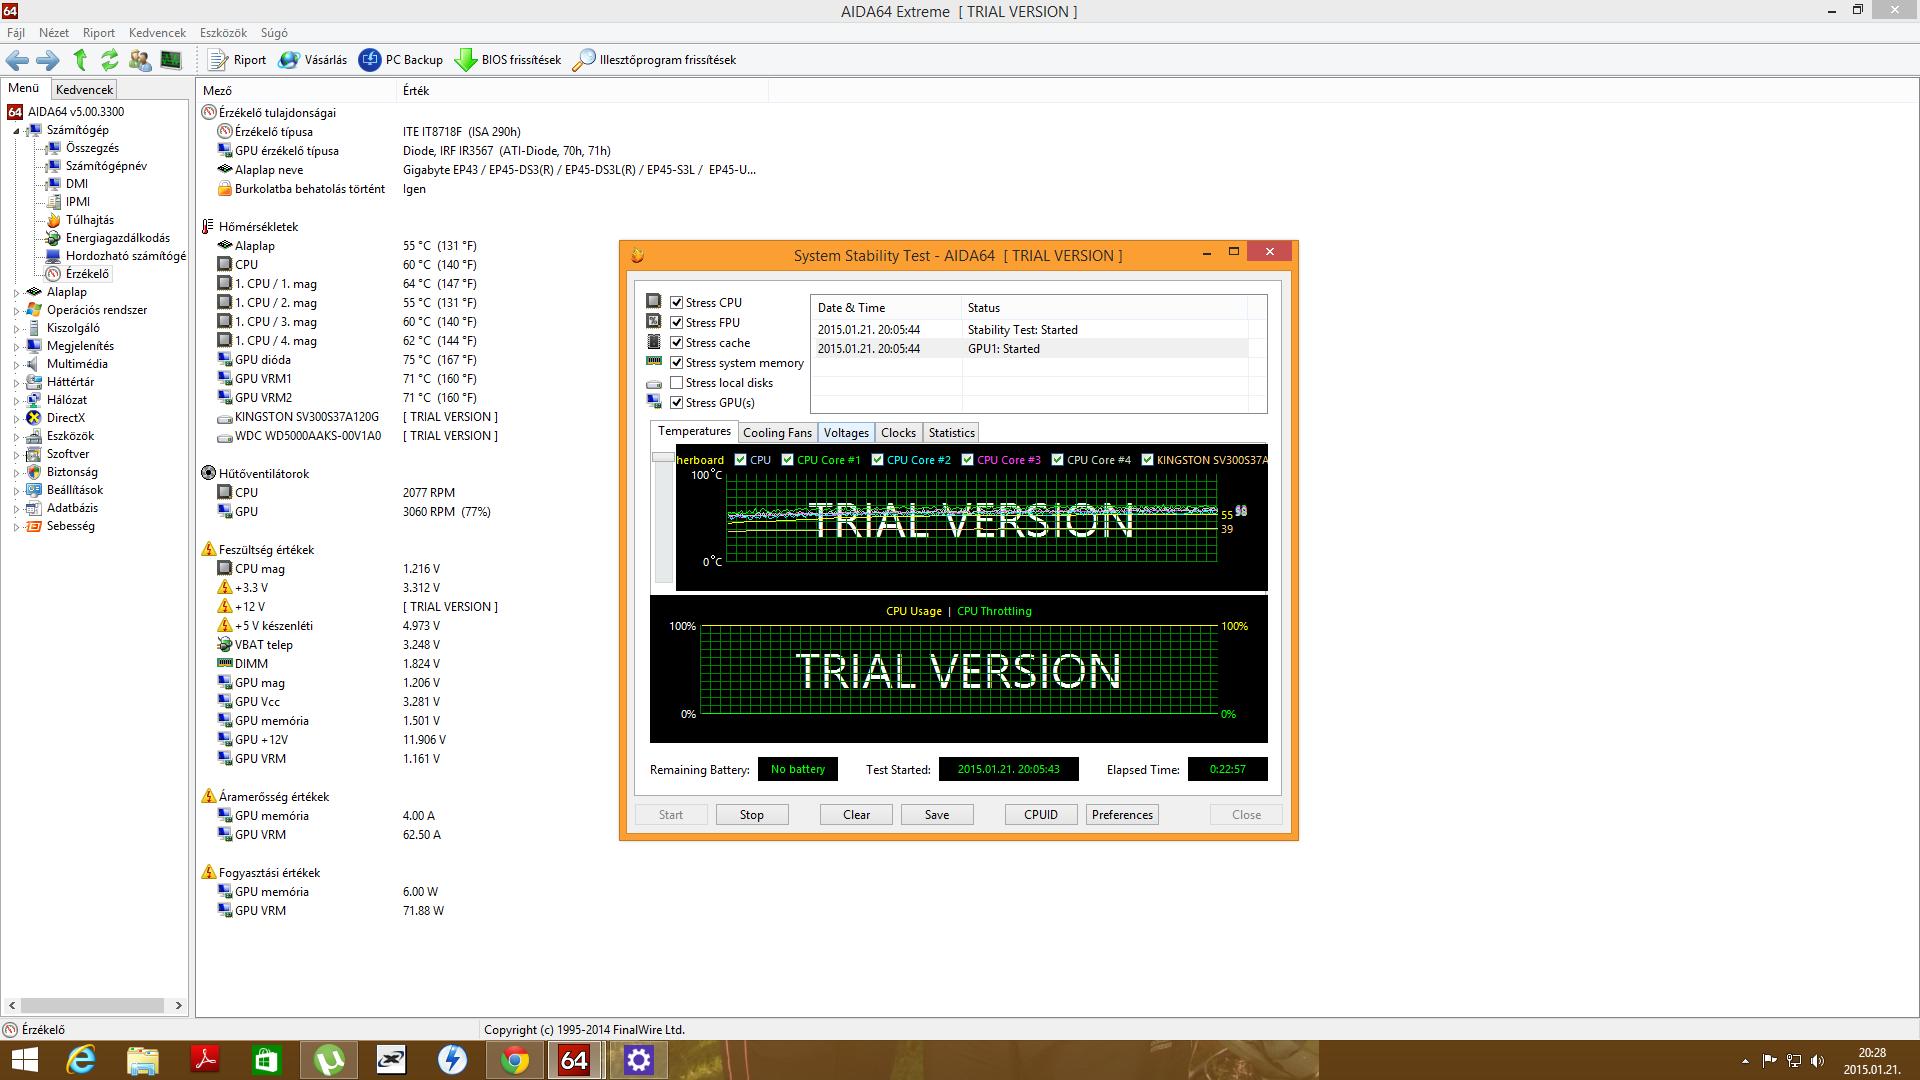Click AIDA64 taskbar icon
The width and height of the screenshot is (1920, 1080).
coord(575,1060)
